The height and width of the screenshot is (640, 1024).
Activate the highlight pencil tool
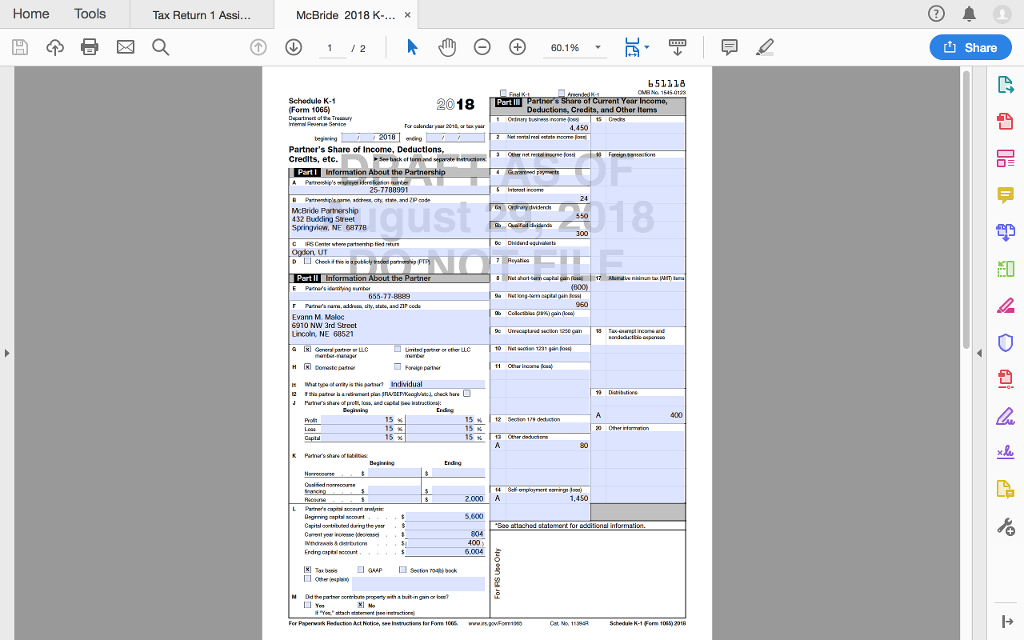pos(764,46)
